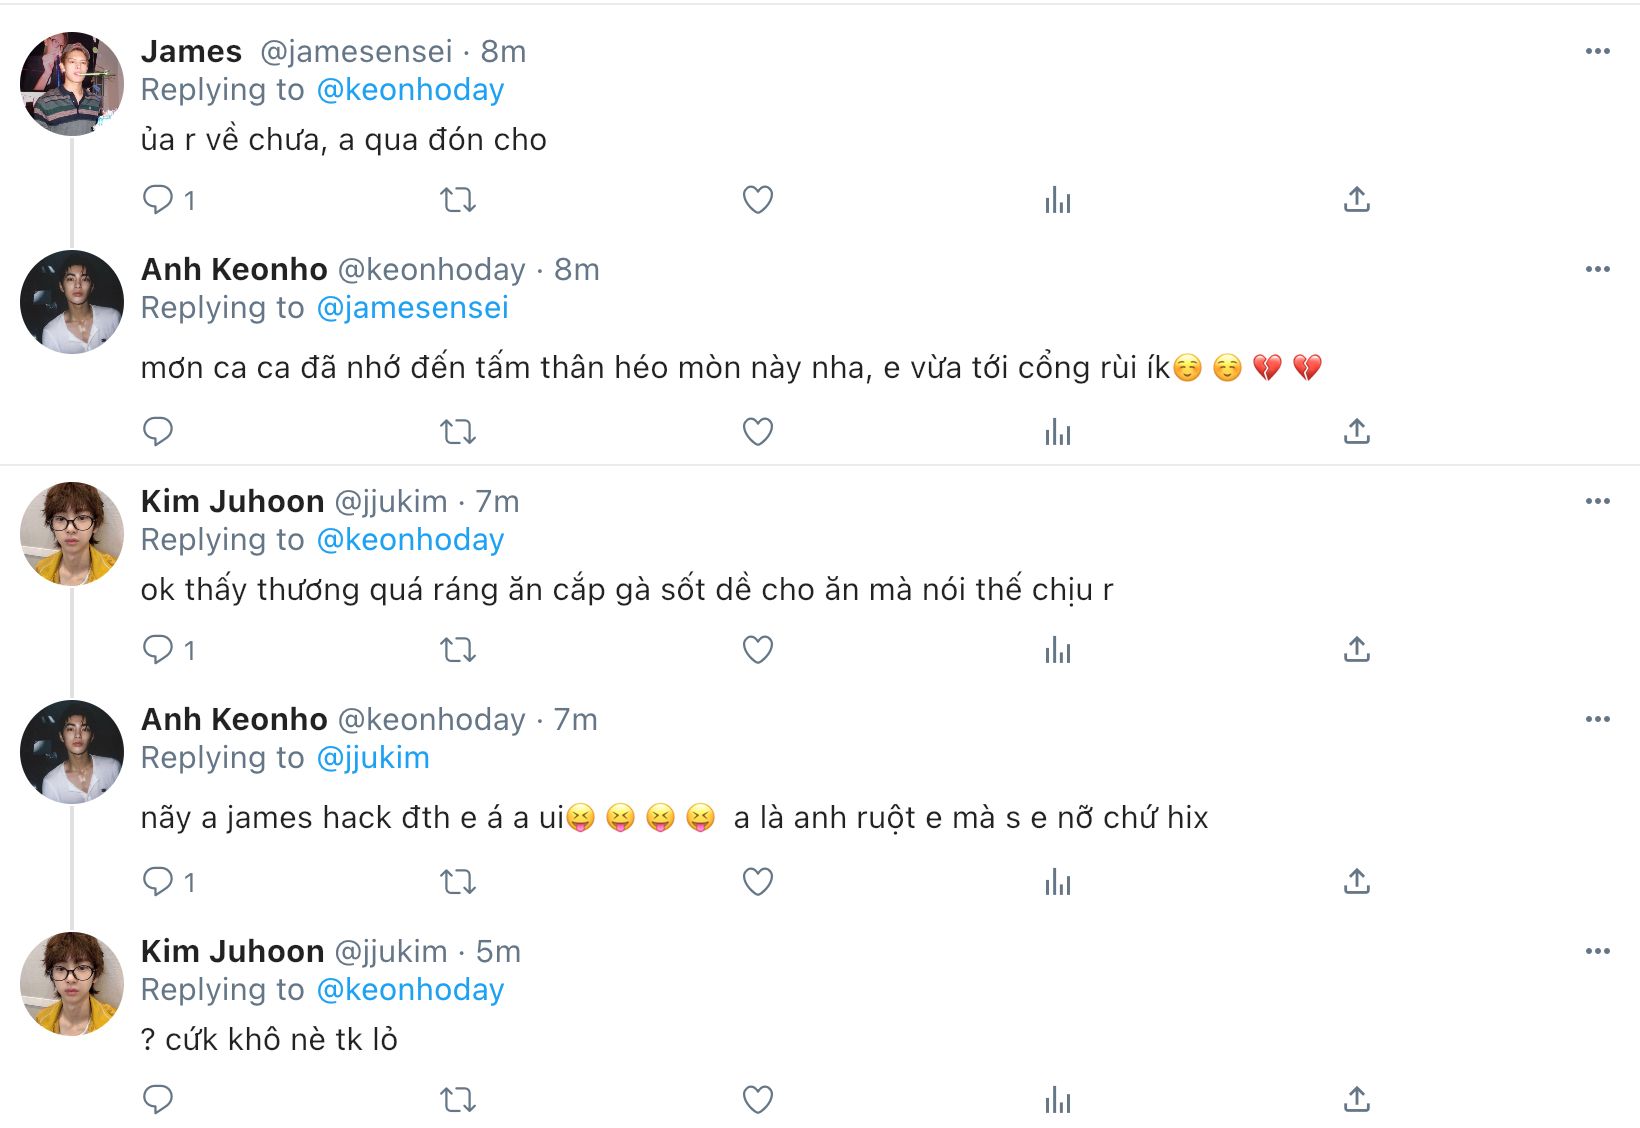The width and height of the screenshot is (1640, 1128).
Task: Like Kim Juhoon's 5m tweet
Action: point(757,1100)
